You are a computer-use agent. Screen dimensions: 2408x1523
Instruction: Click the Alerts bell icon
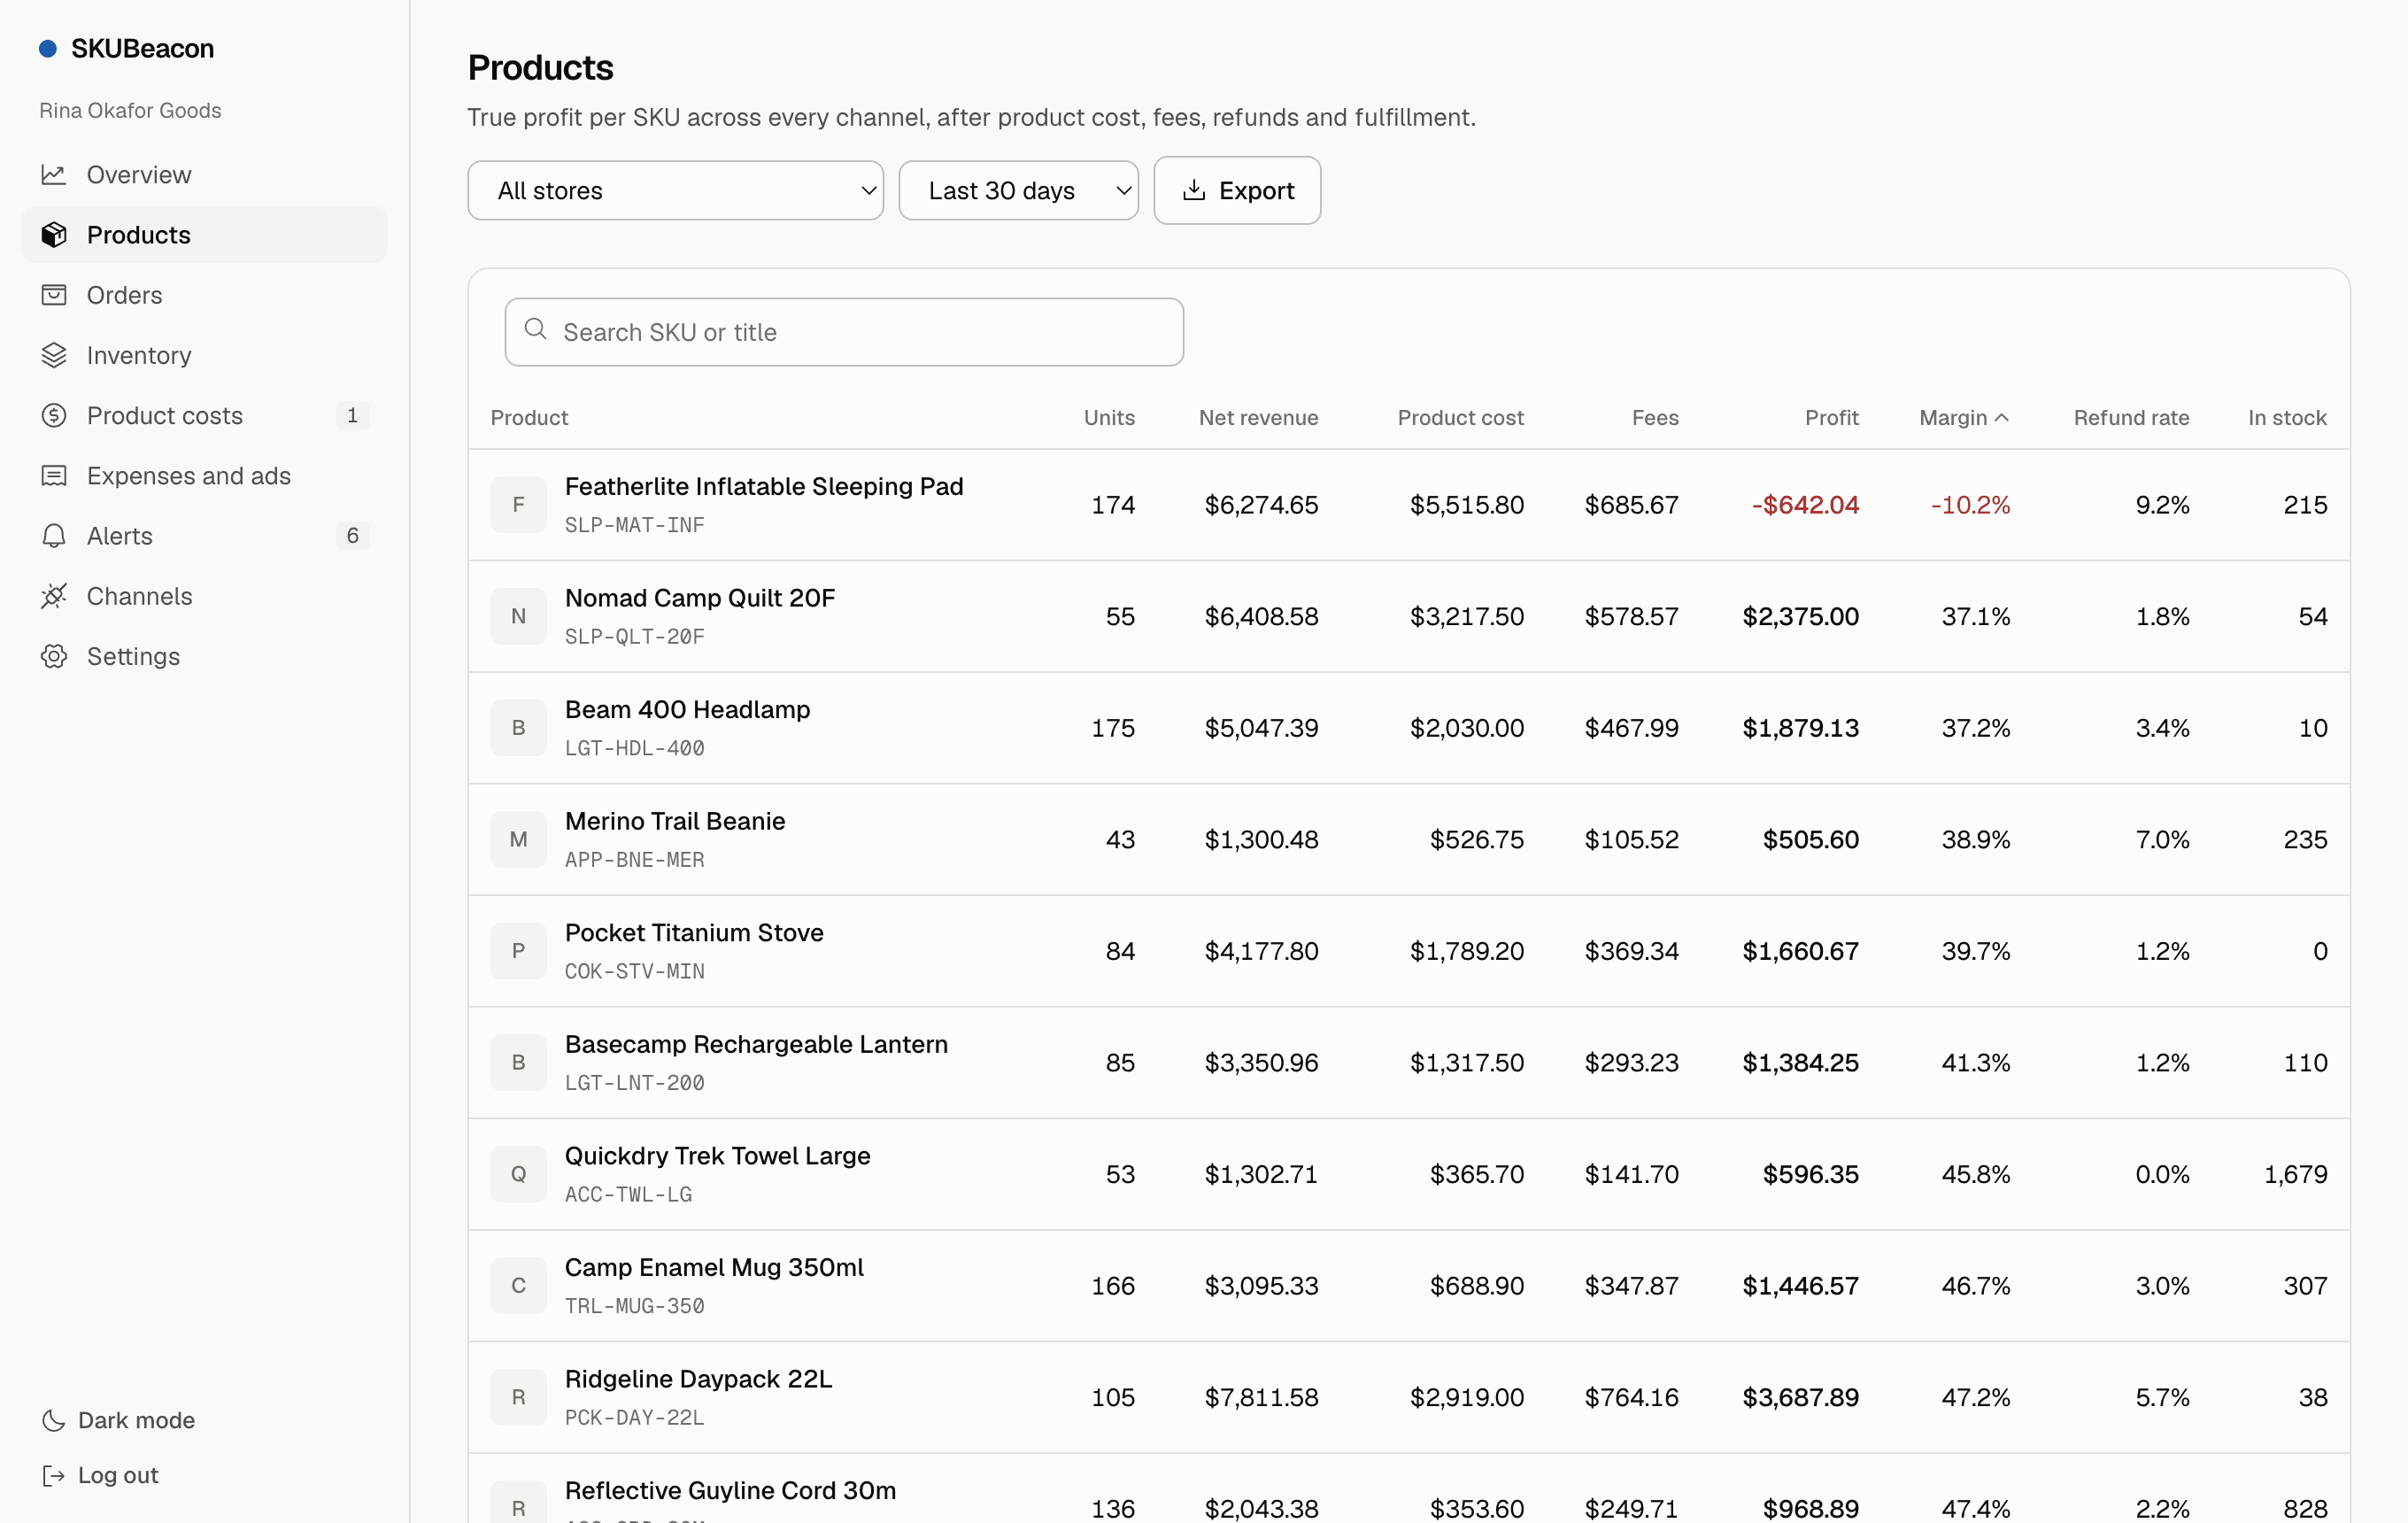(x=54, y=536)
